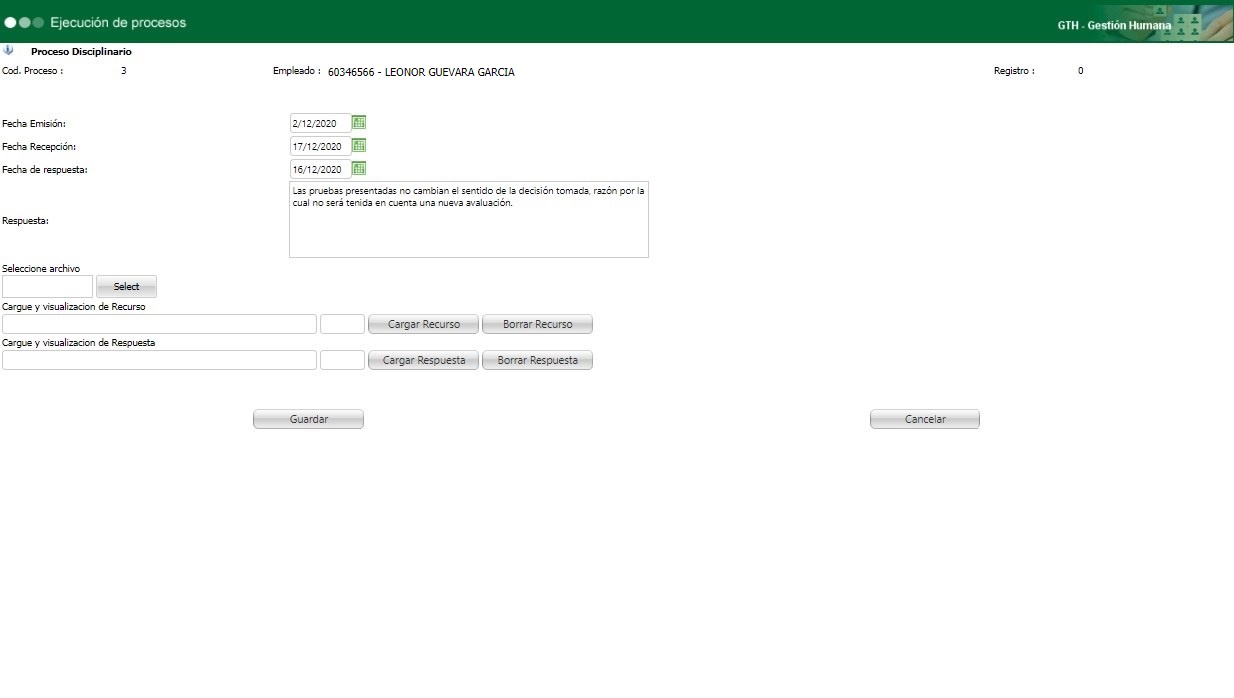Click the Proceso Disciplinario section title
The height and width of the screenshot is (698, 1234).
pyautogui.click(x=81, y=51)
